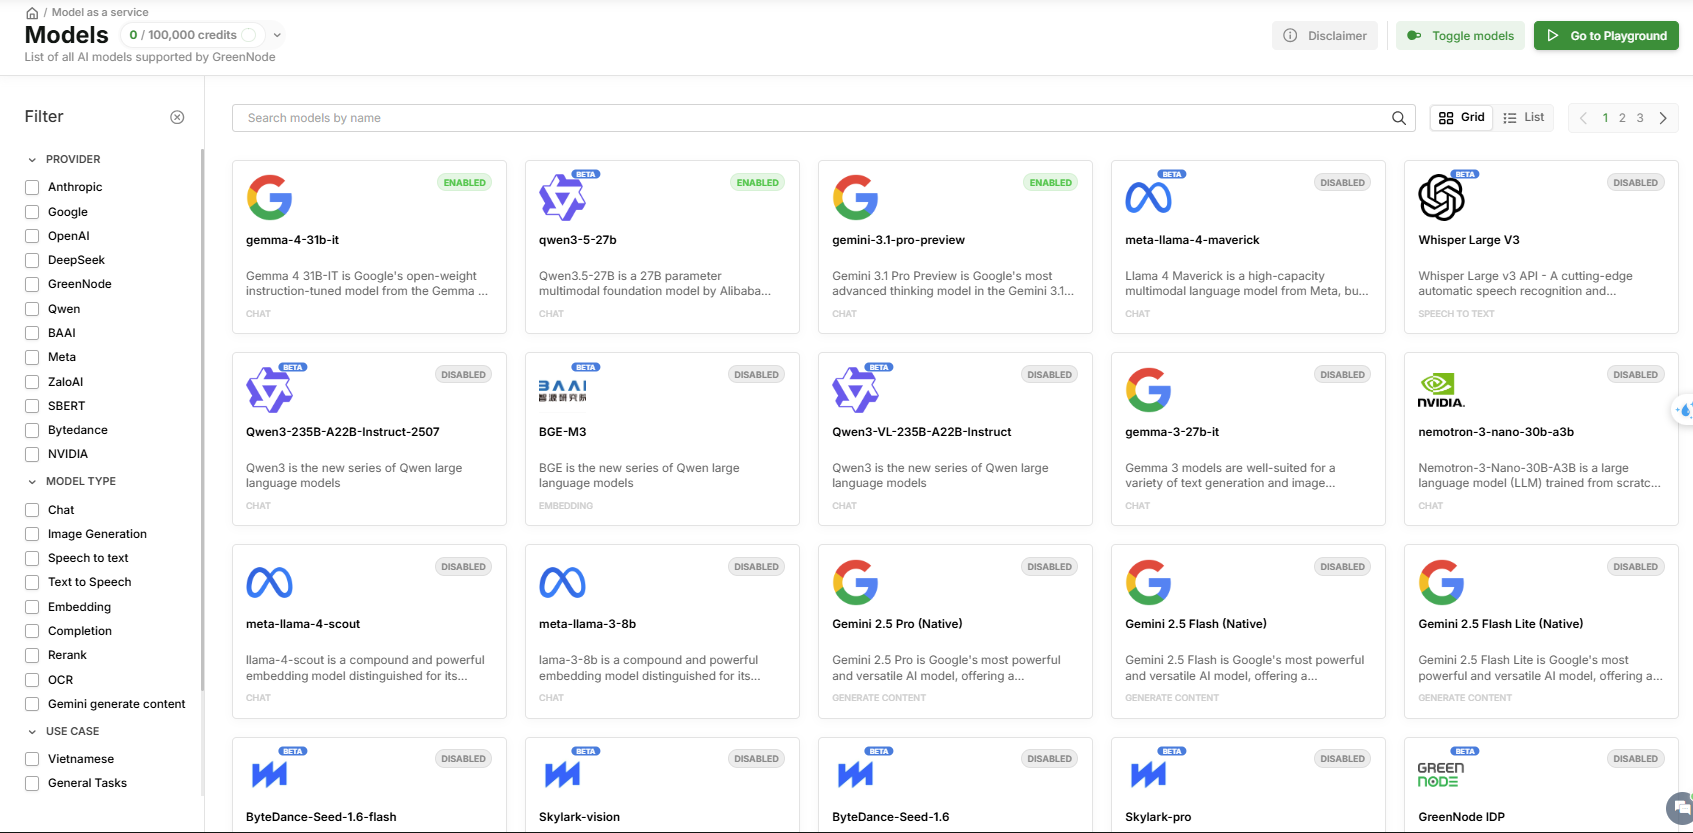Click the BAAI logo on BGE-M3 card
The image size is (1693, 833).
point(563,390)
